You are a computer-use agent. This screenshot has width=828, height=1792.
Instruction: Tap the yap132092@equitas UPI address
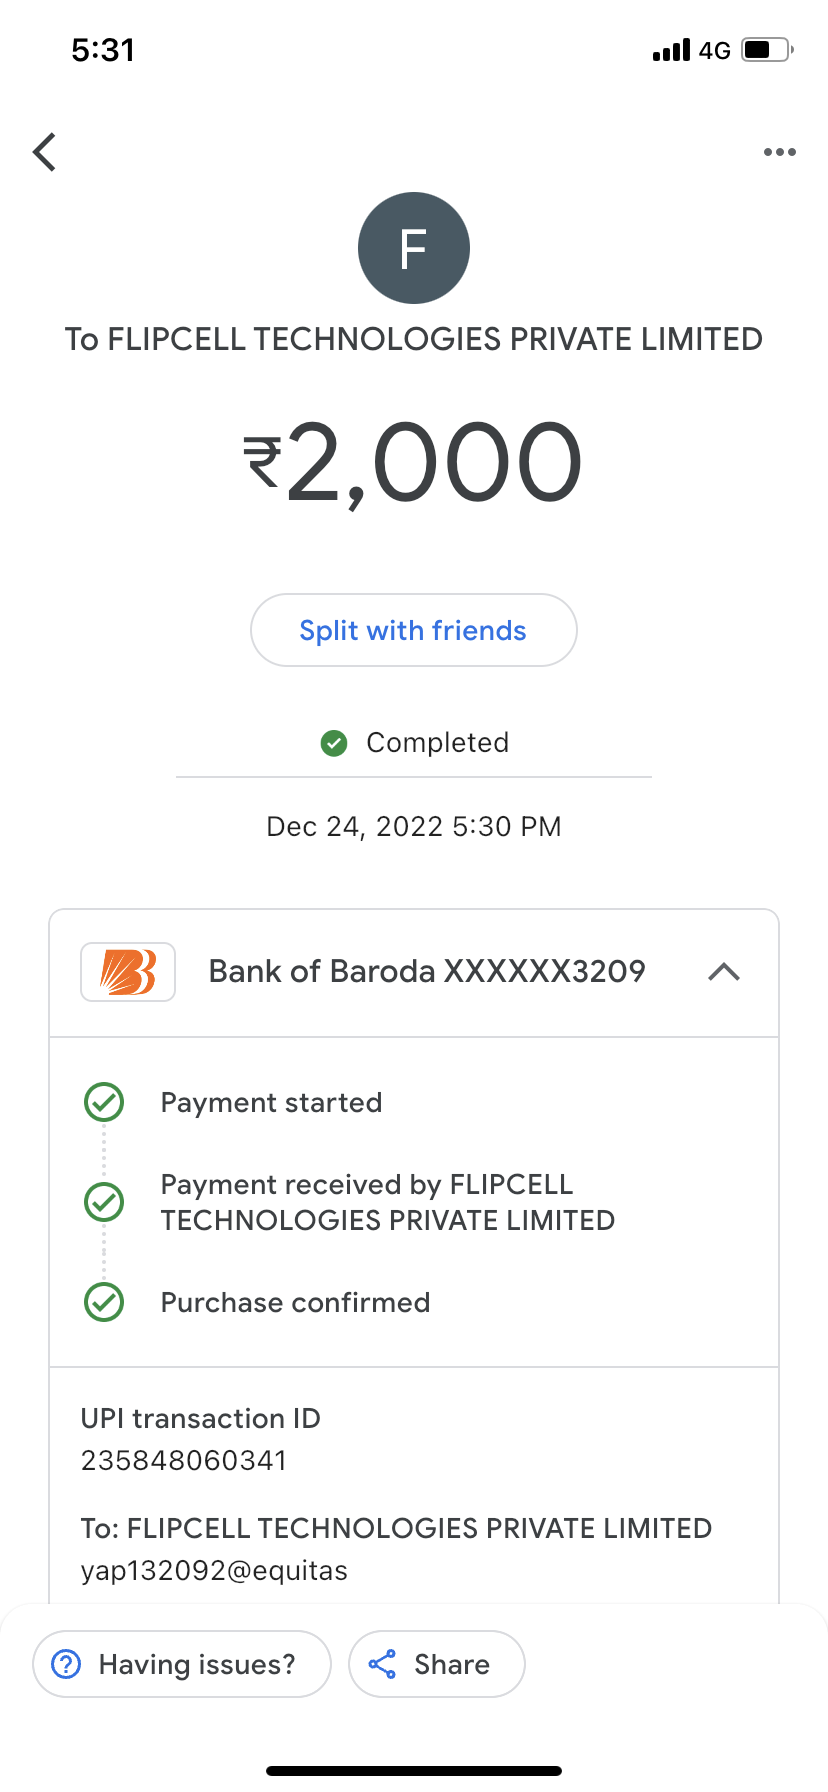[x=214, y=1571]
